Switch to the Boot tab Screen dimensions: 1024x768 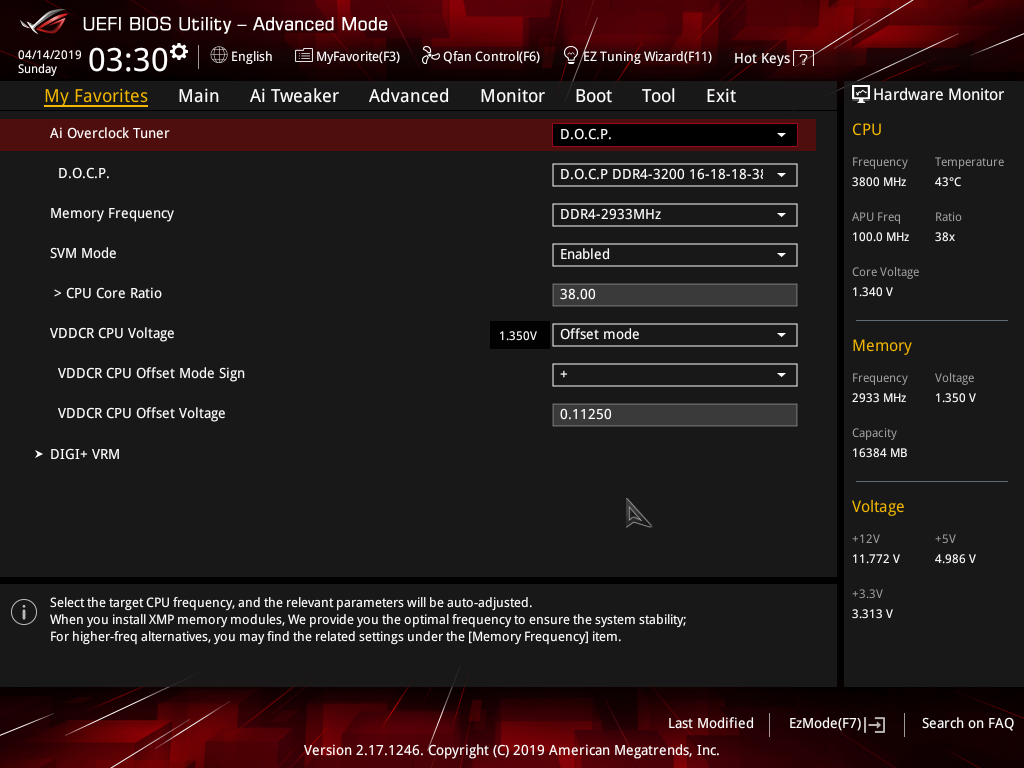tap(593, 96)
